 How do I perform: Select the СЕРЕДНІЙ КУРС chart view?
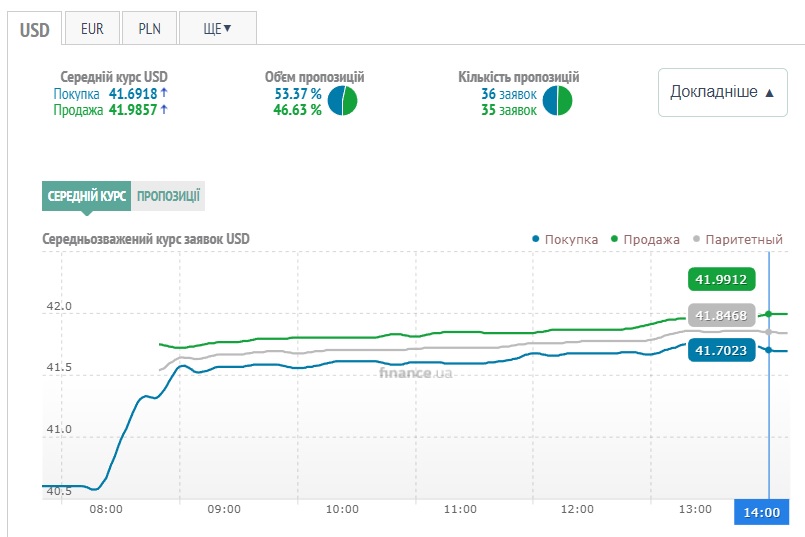click(86, 196)
